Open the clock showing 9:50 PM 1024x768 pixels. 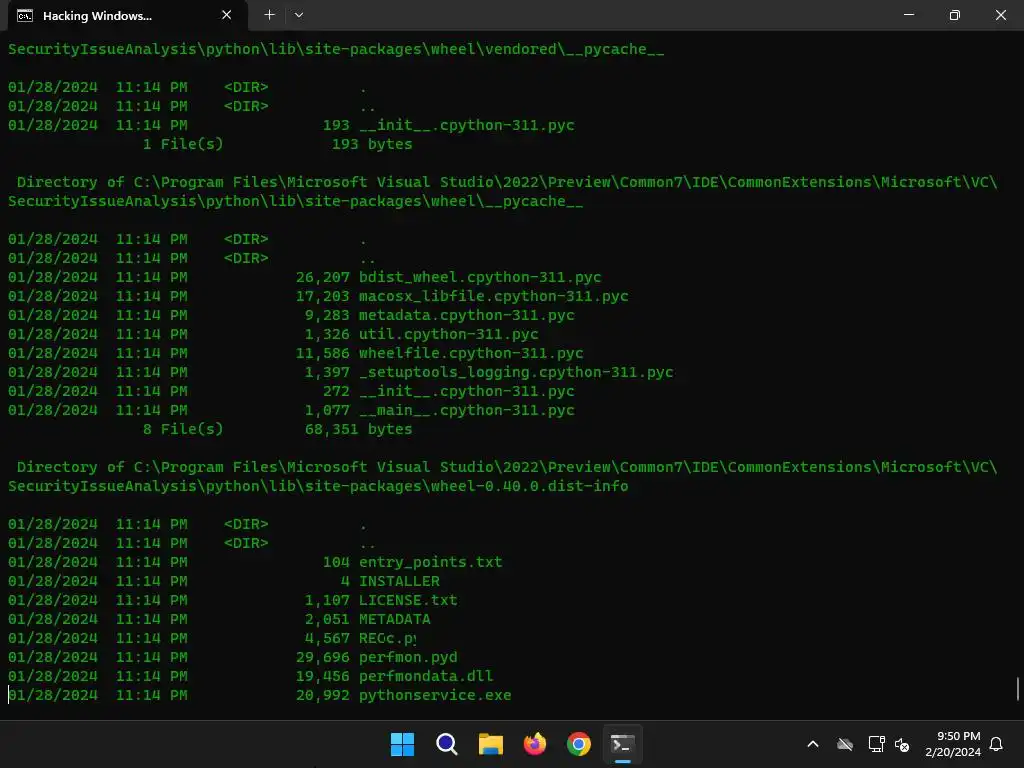(x=953, y=744)
